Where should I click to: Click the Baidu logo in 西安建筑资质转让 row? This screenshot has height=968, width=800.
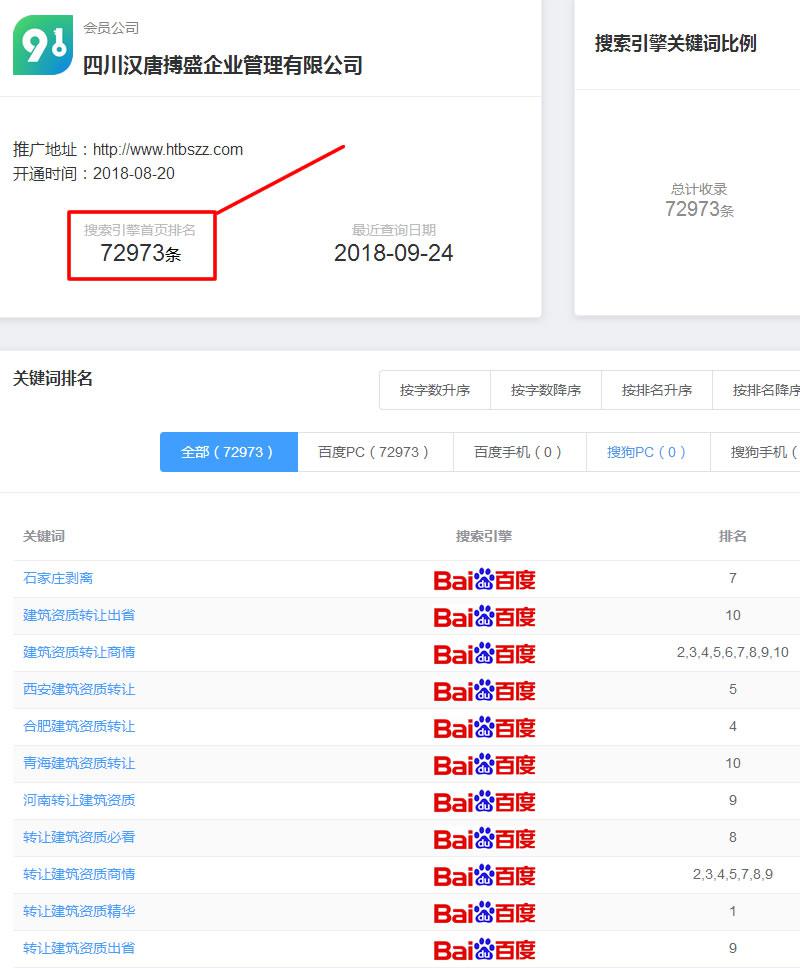[x=485, y=691]
